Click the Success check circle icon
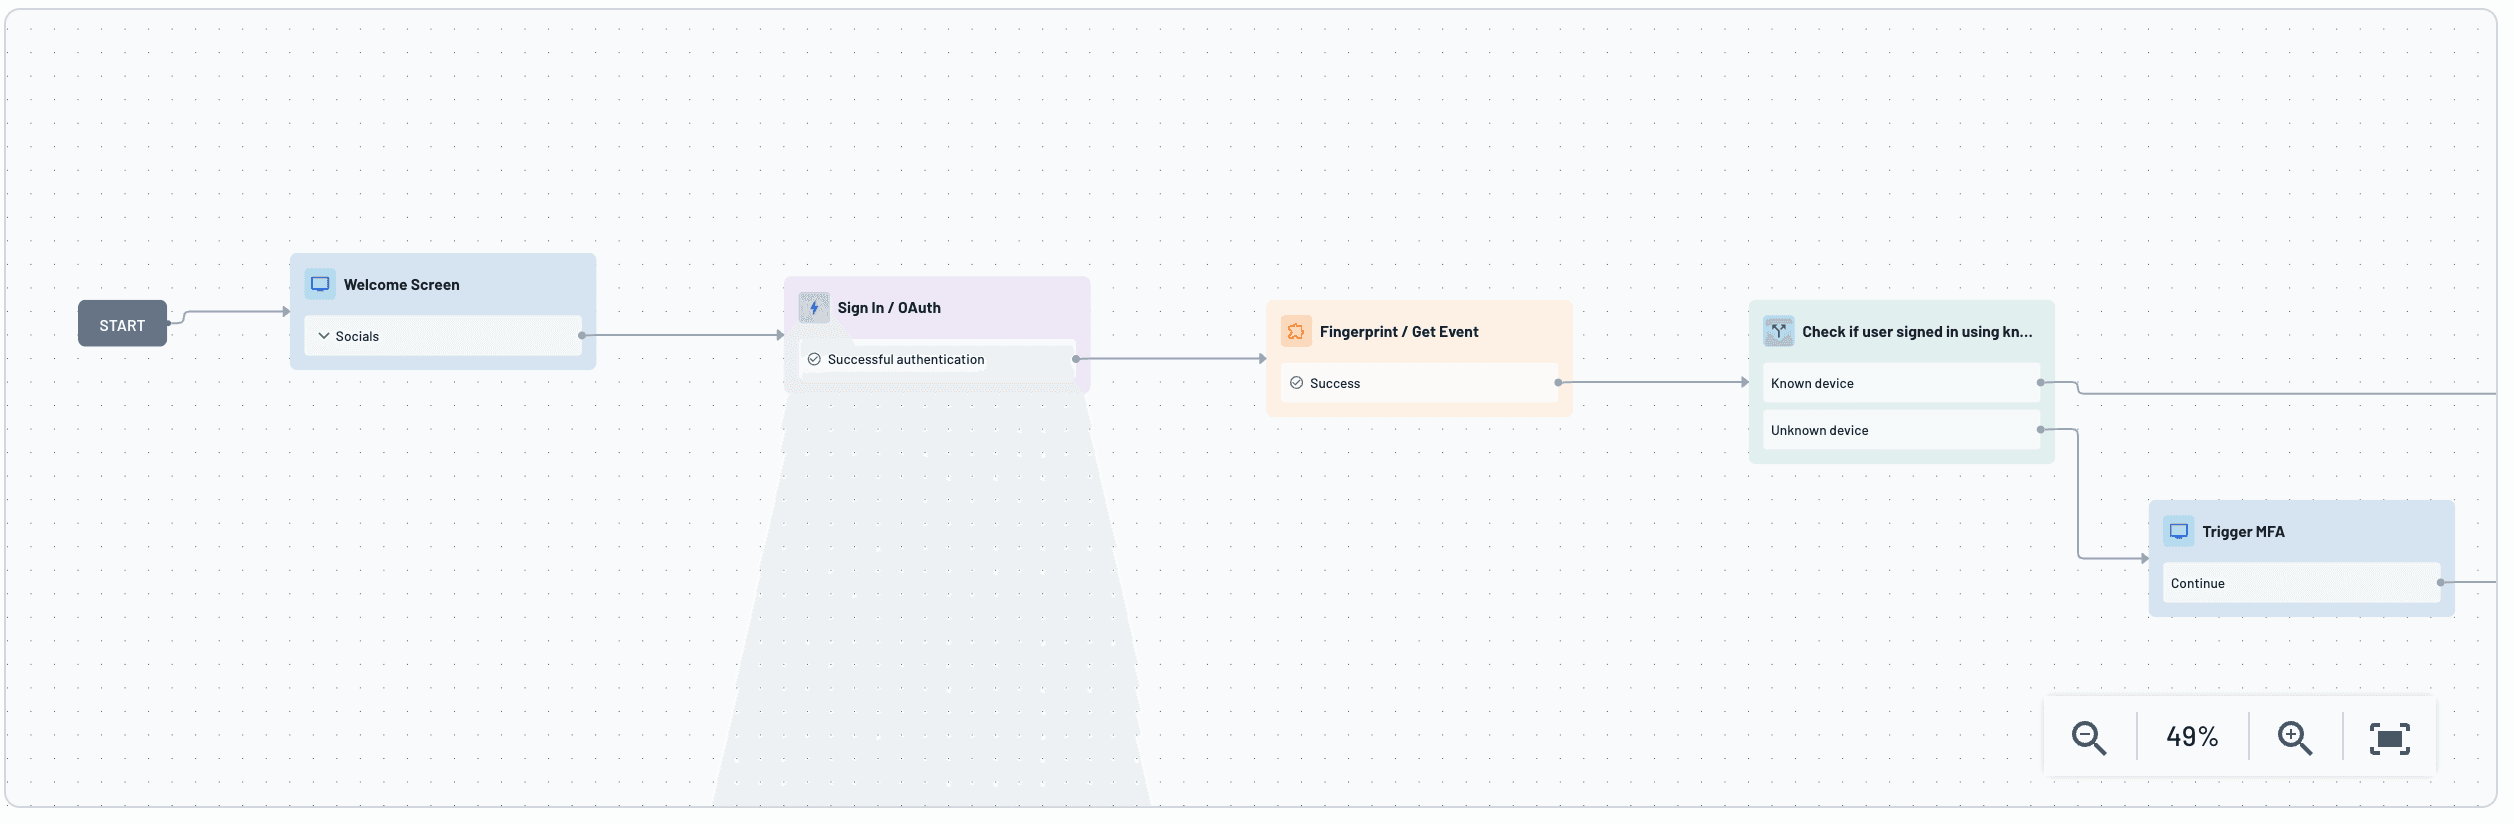The height and width of the screenshot is (824, 2514). (x=1296, y=383)
